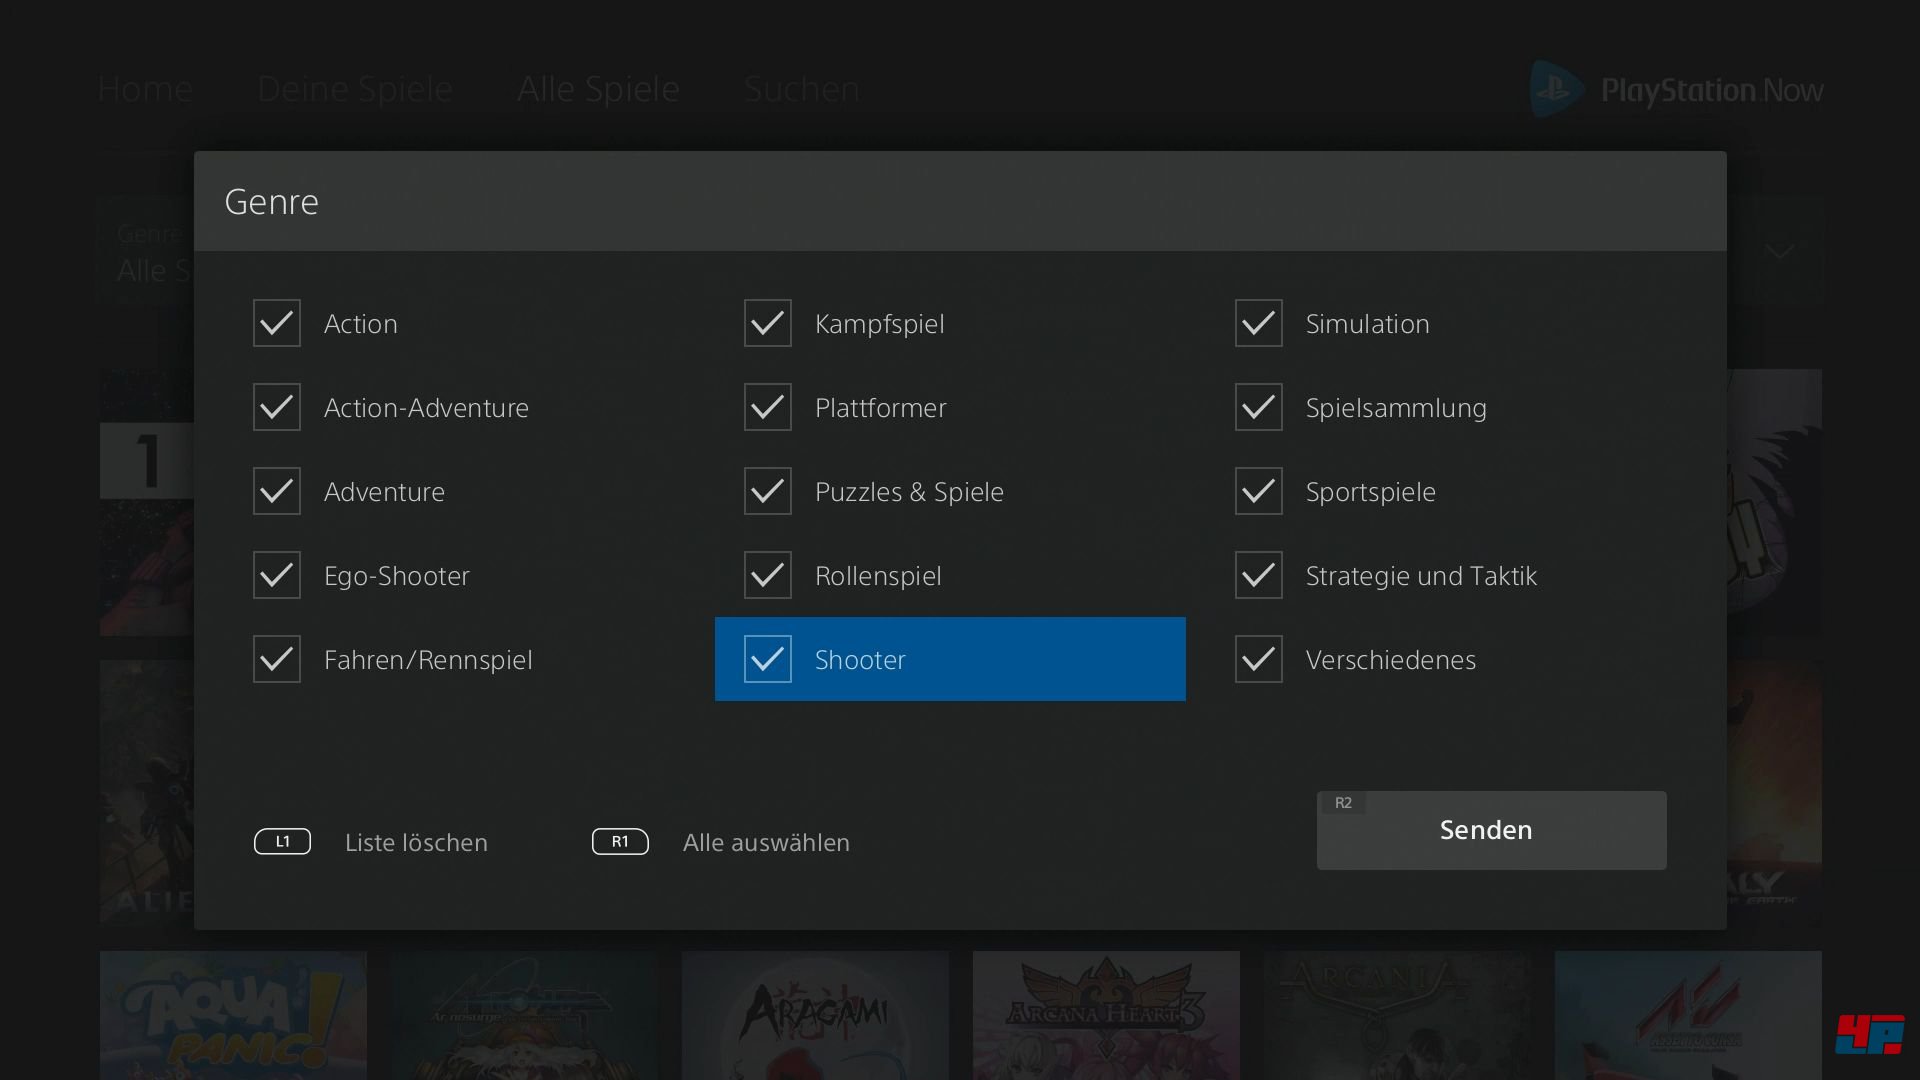
Task: Click Alle auswählen label
Action: (766, 843)
